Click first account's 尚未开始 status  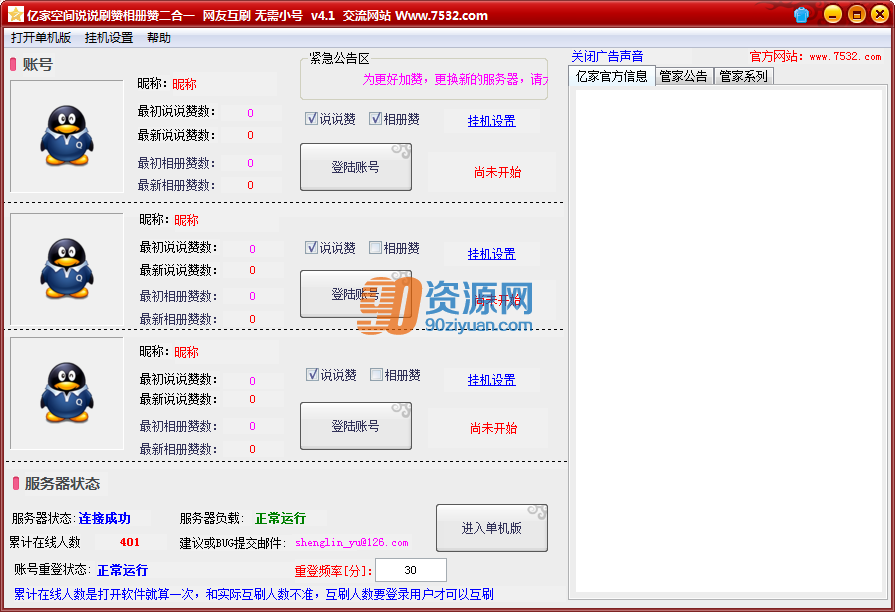497,172
